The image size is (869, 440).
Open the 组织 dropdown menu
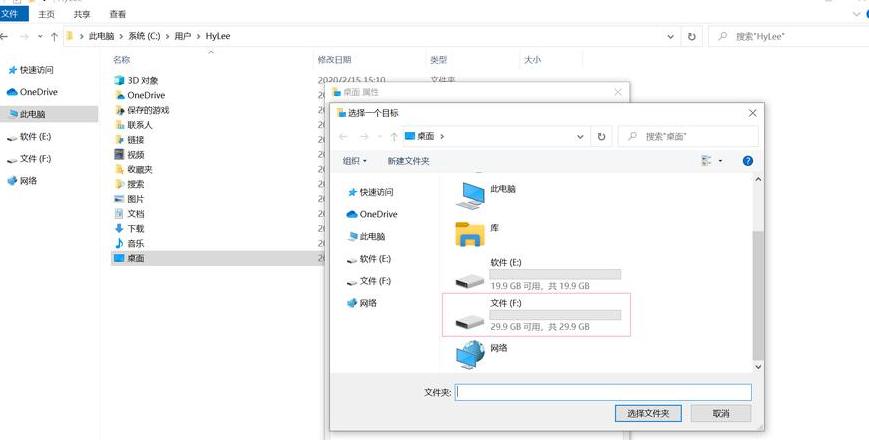(355, 161)
